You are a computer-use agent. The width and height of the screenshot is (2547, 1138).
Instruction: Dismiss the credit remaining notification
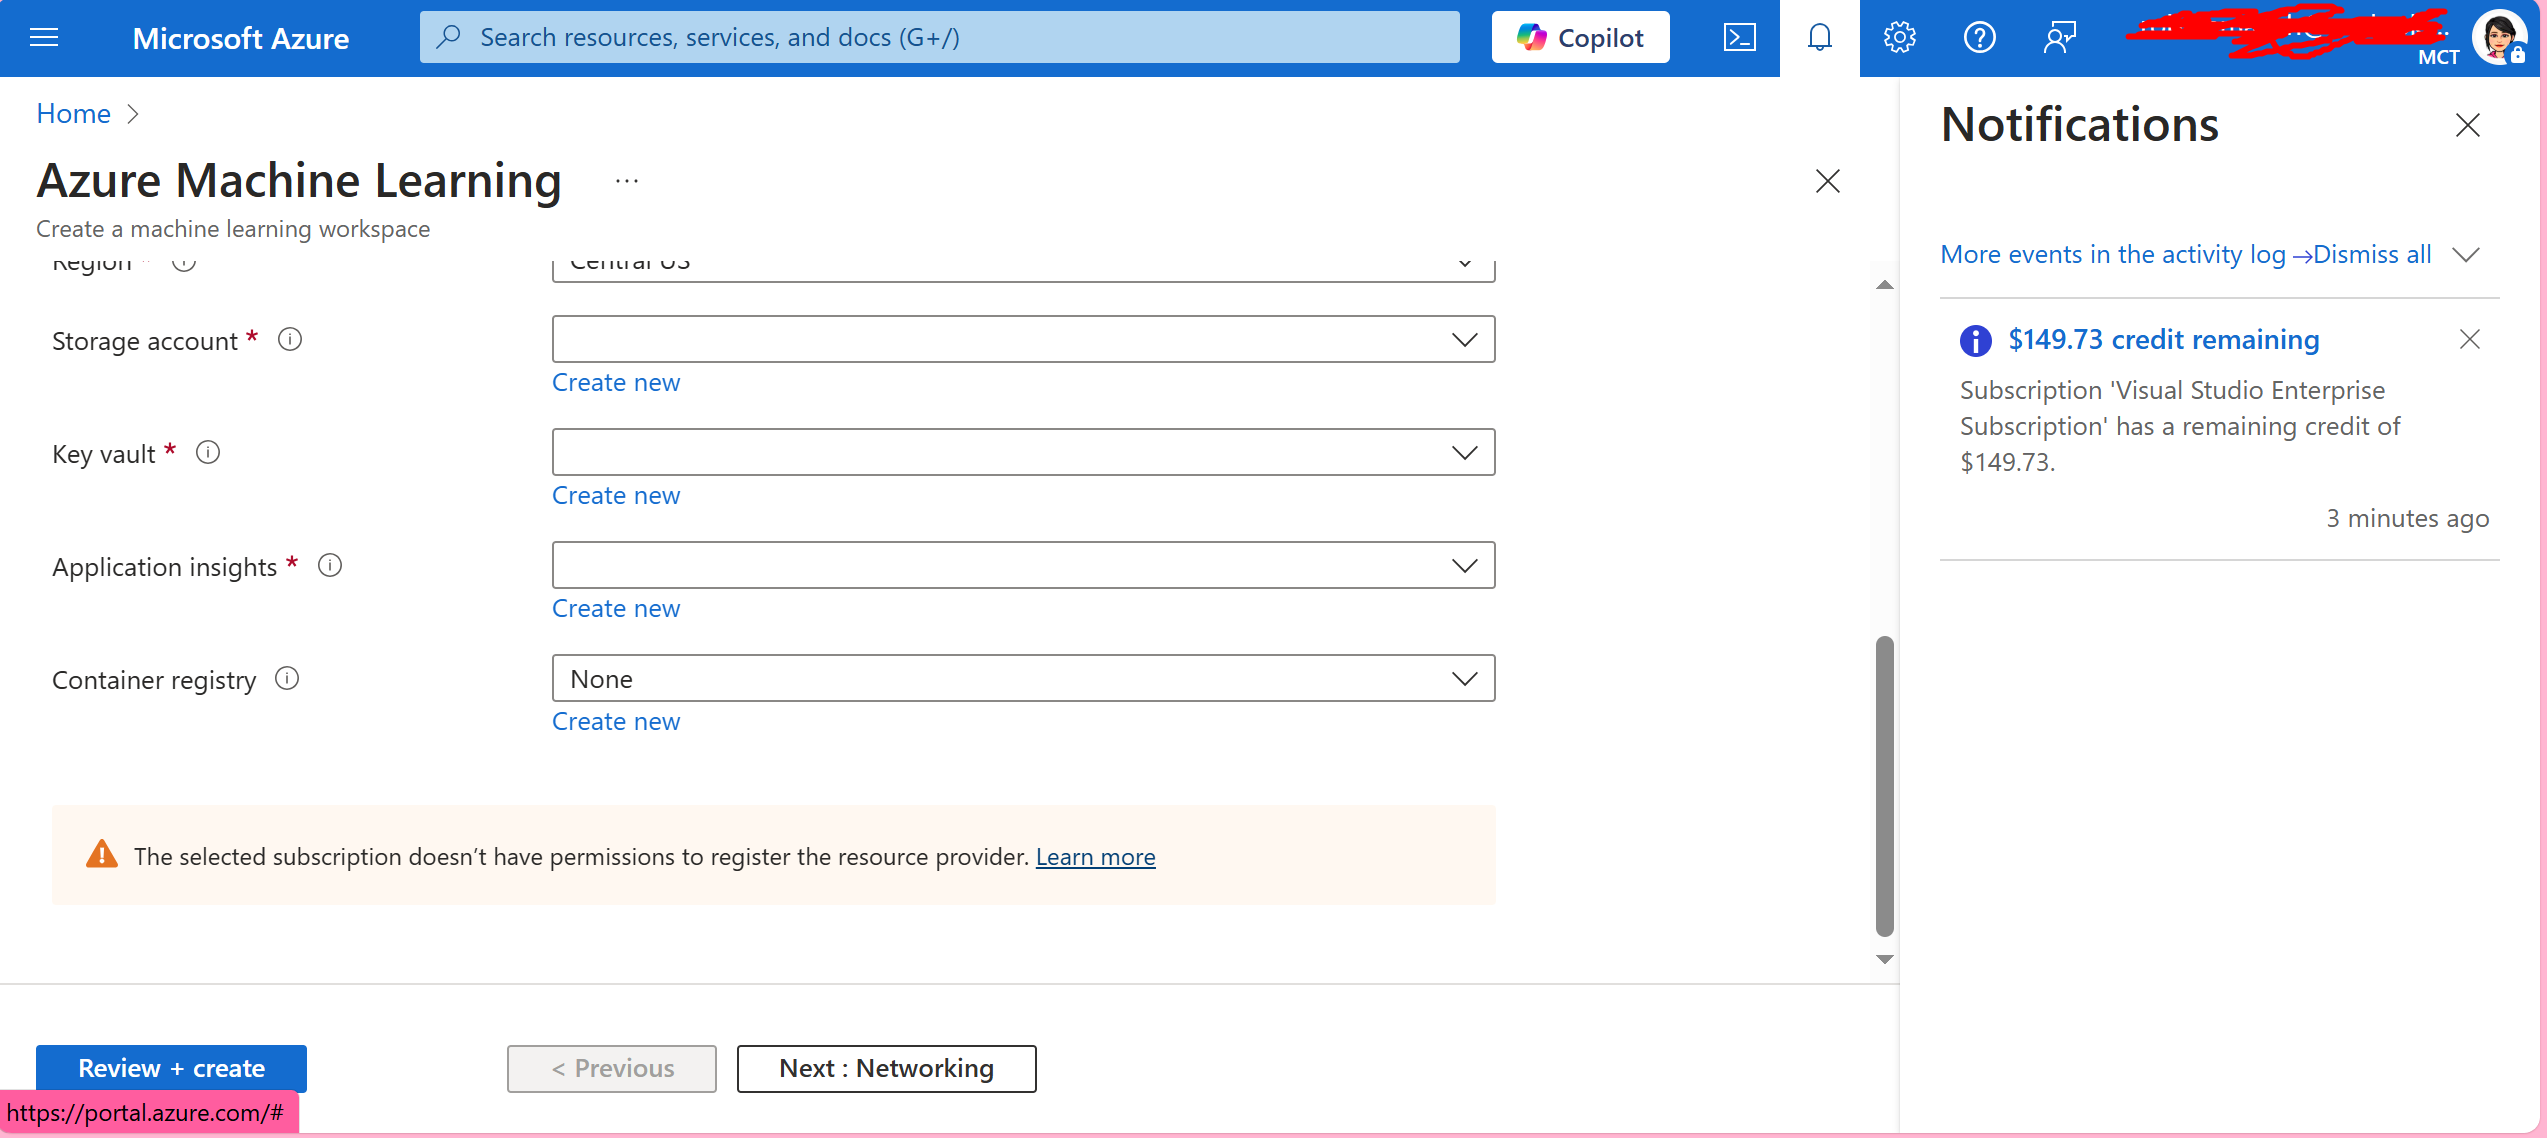point(2469,340)
